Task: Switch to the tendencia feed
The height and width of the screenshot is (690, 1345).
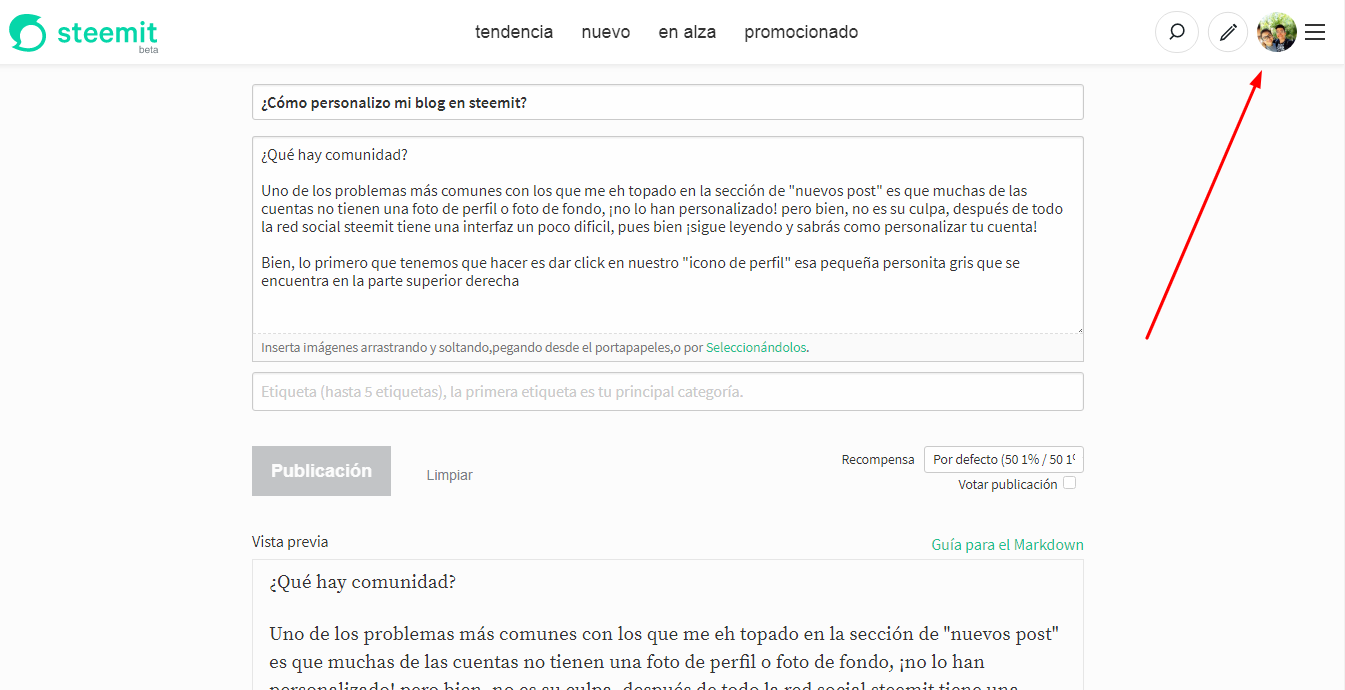Action: (x=514, y=32)
